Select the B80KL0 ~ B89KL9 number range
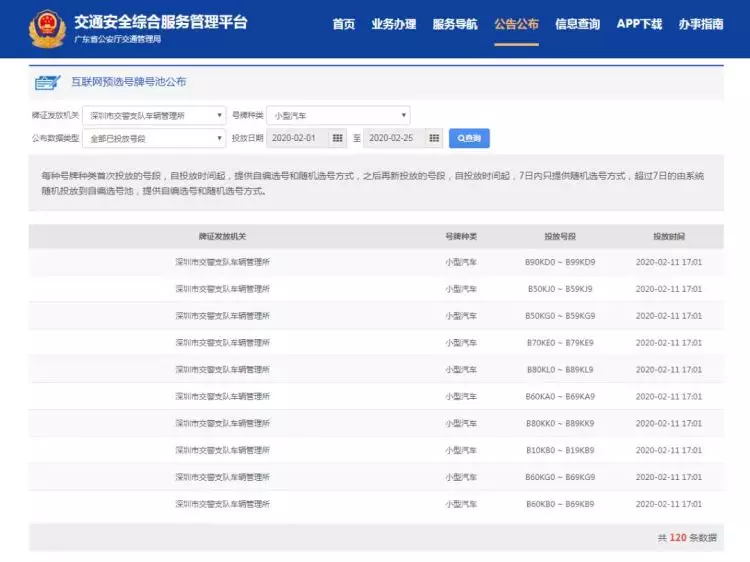Image resolution: width=750 pixels, height=562 pixels. point(560,370)
